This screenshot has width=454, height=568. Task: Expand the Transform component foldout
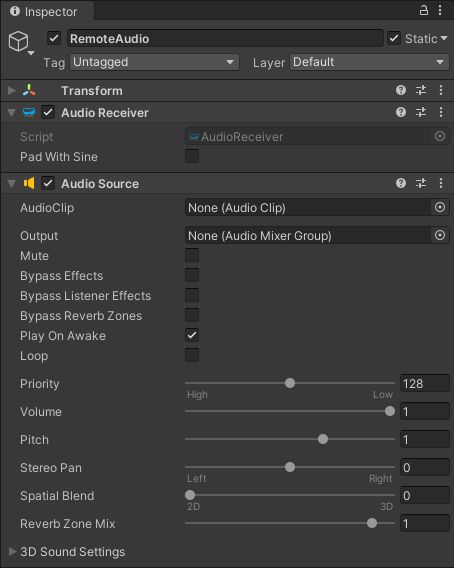12,90
